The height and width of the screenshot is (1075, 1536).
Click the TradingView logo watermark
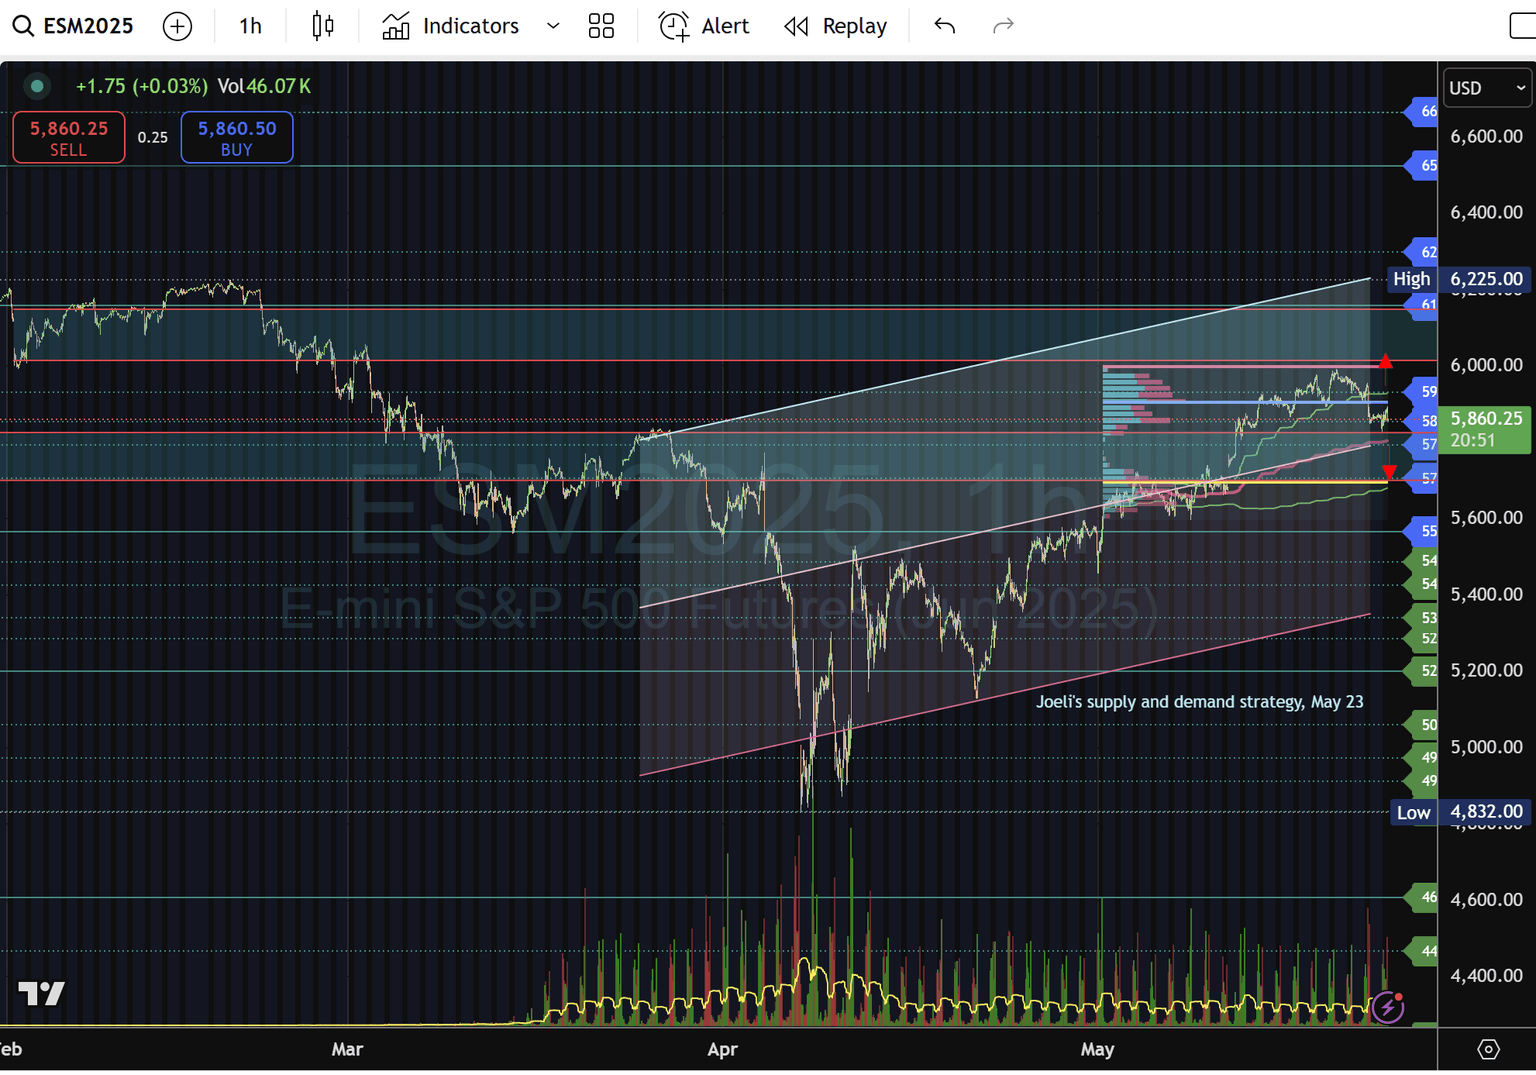(x=42, y=995)
